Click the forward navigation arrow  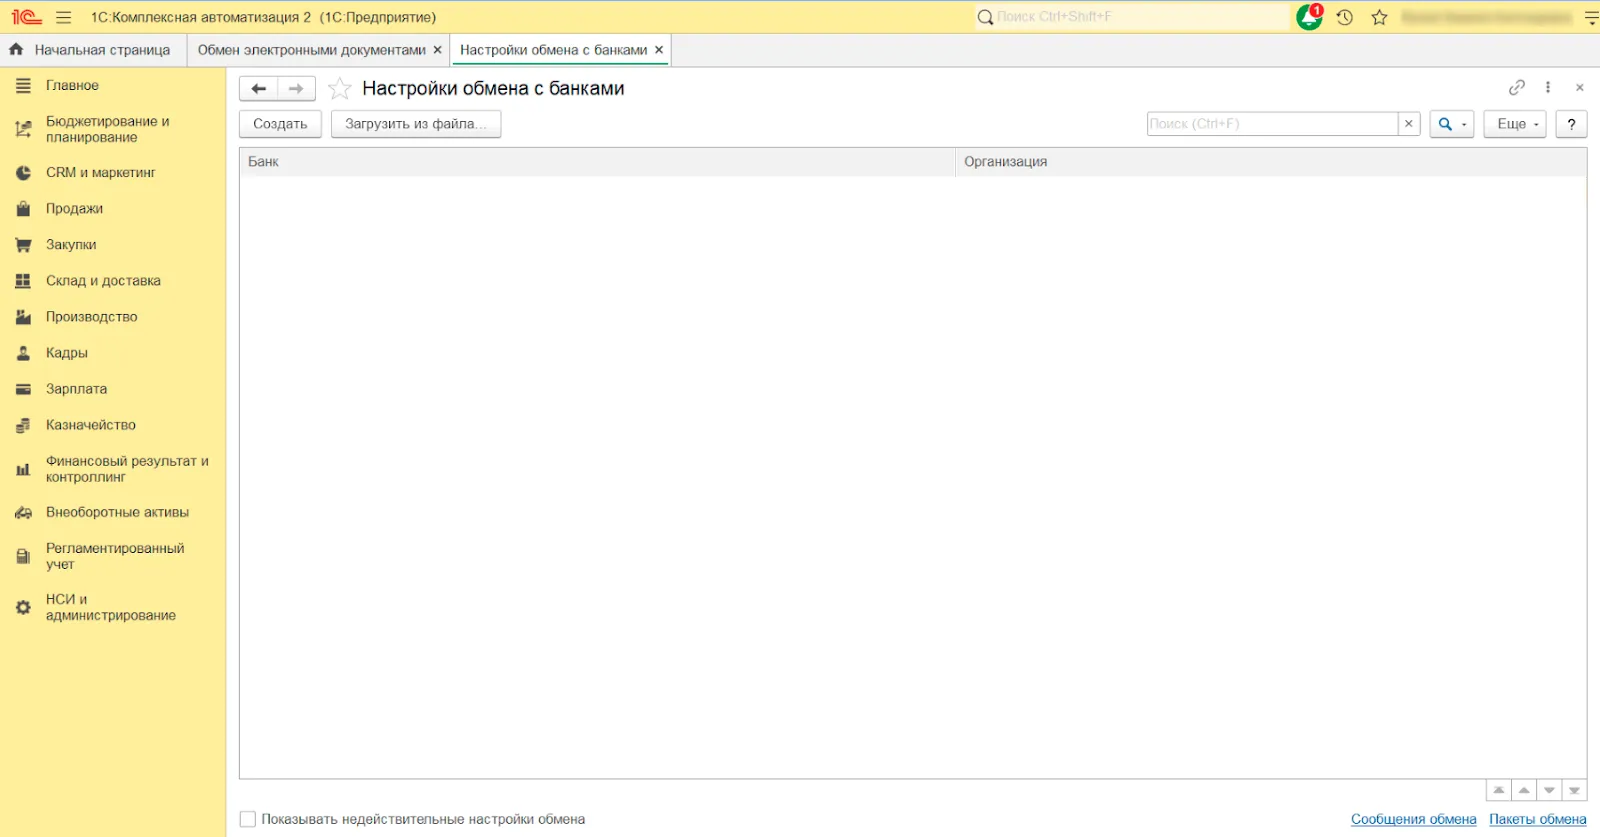[x=296, y=89]
